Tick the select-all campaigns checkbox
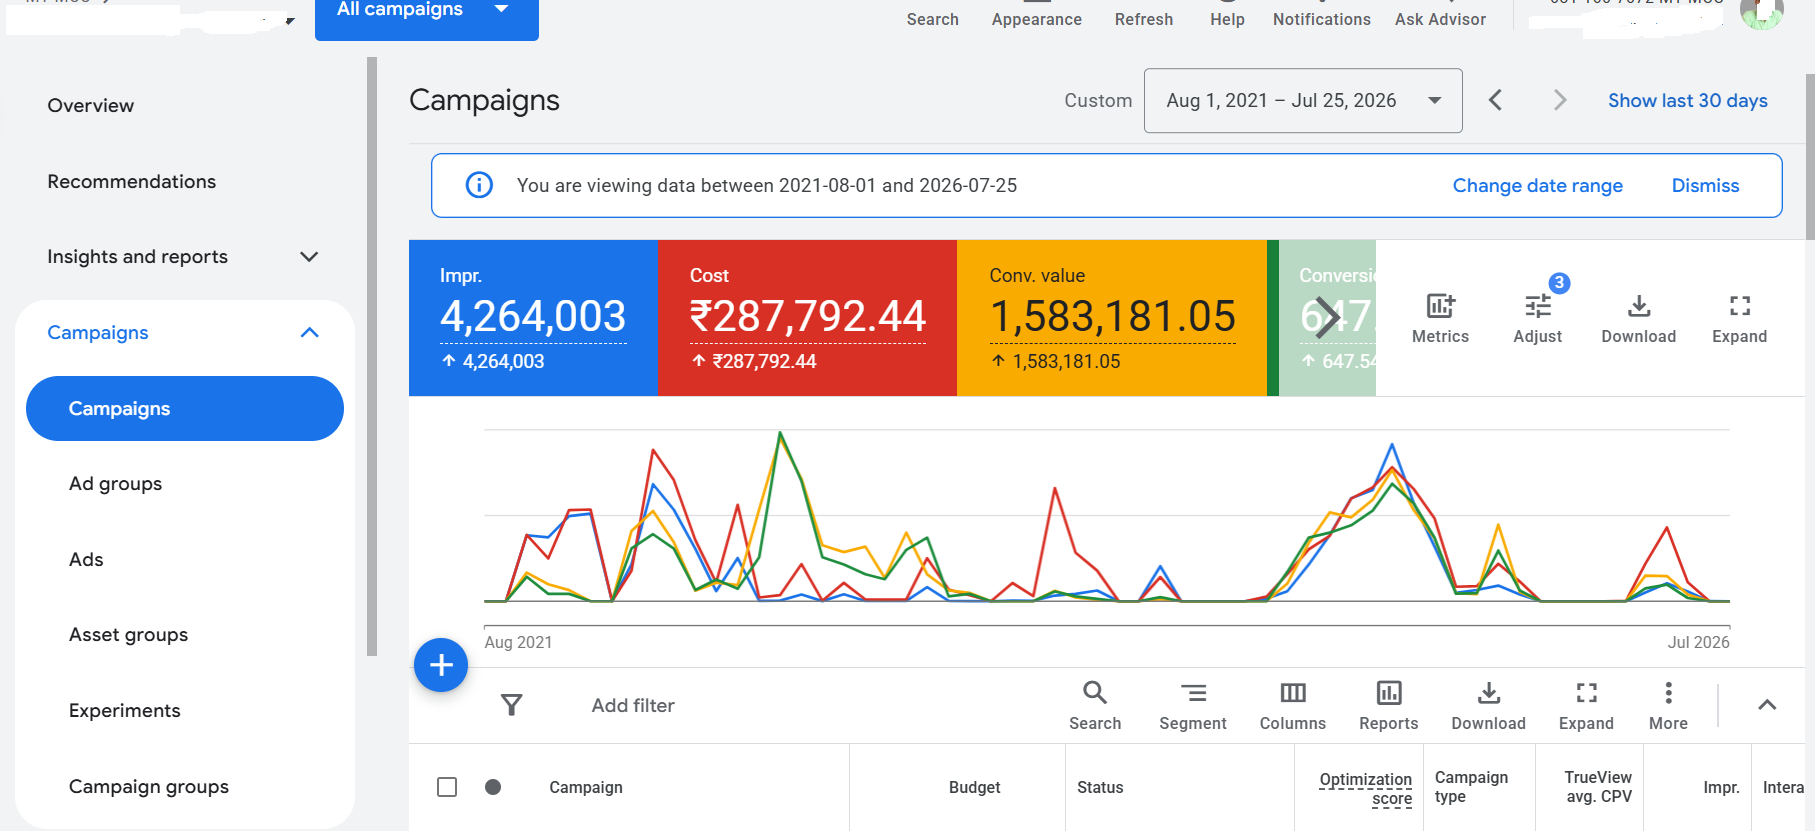This screenshot has width=1815, height=831. pos(447,787)
